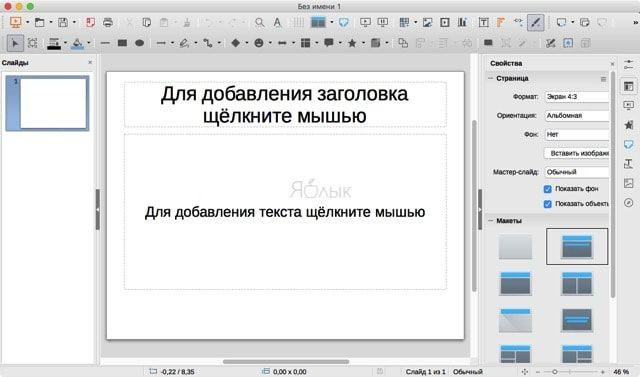
Task: Toggle 'Показать объекты' checkbox
Action: pyautogui.click(x=548, y=204)
